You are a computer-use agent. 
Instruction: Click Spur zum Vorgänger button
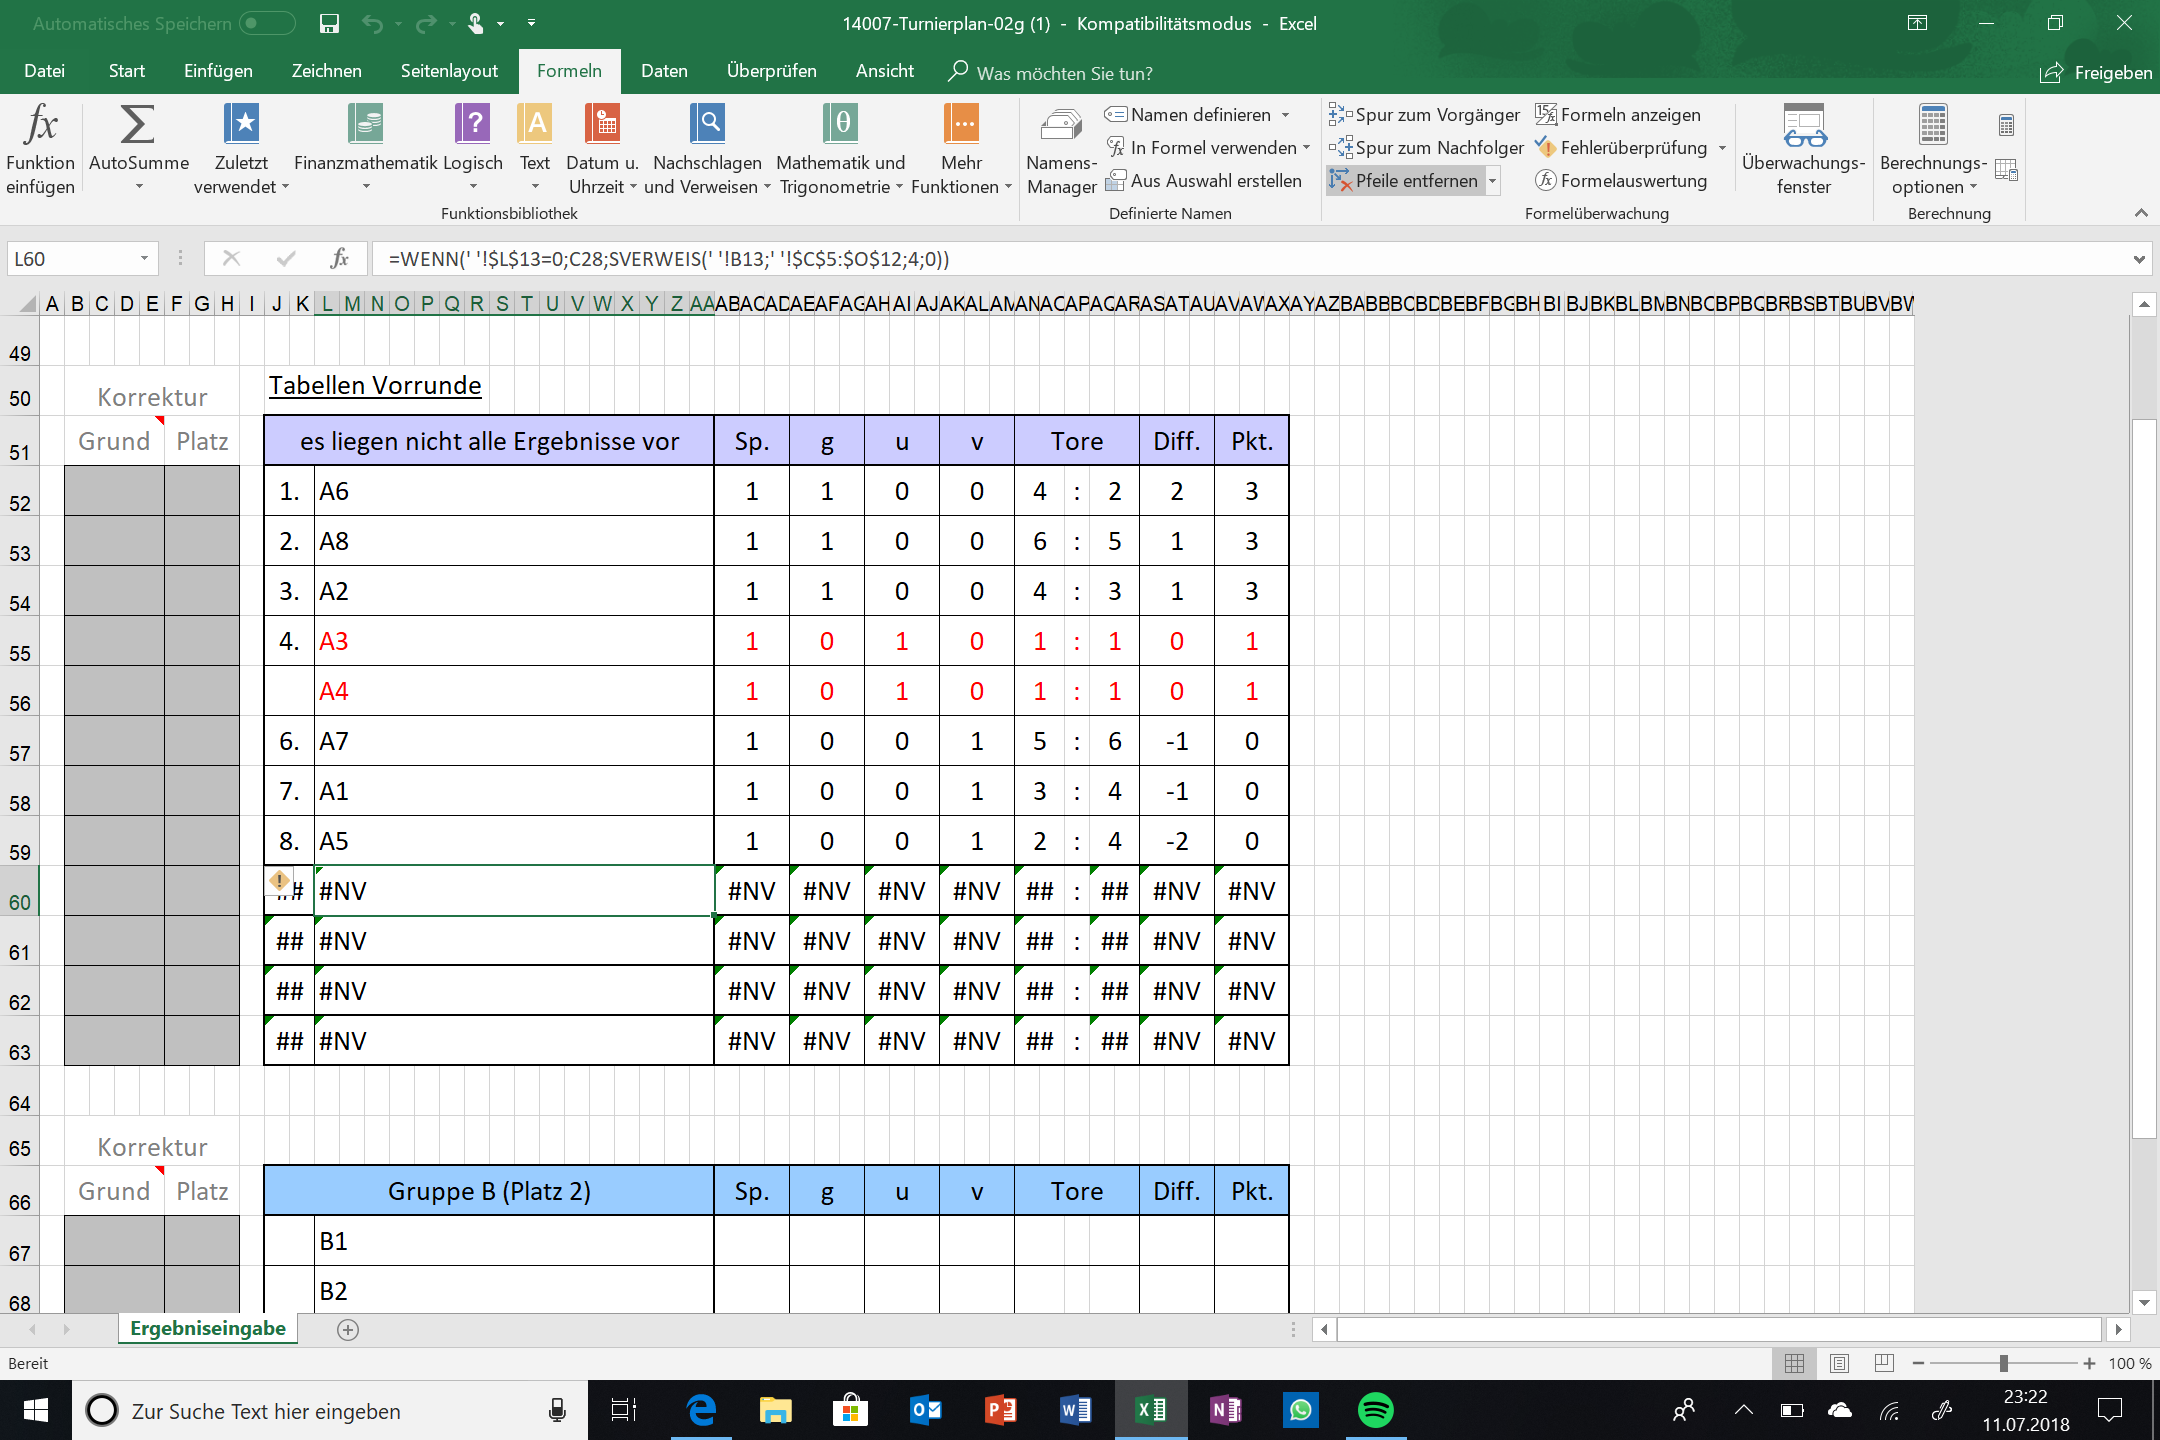click(1424, 115)
